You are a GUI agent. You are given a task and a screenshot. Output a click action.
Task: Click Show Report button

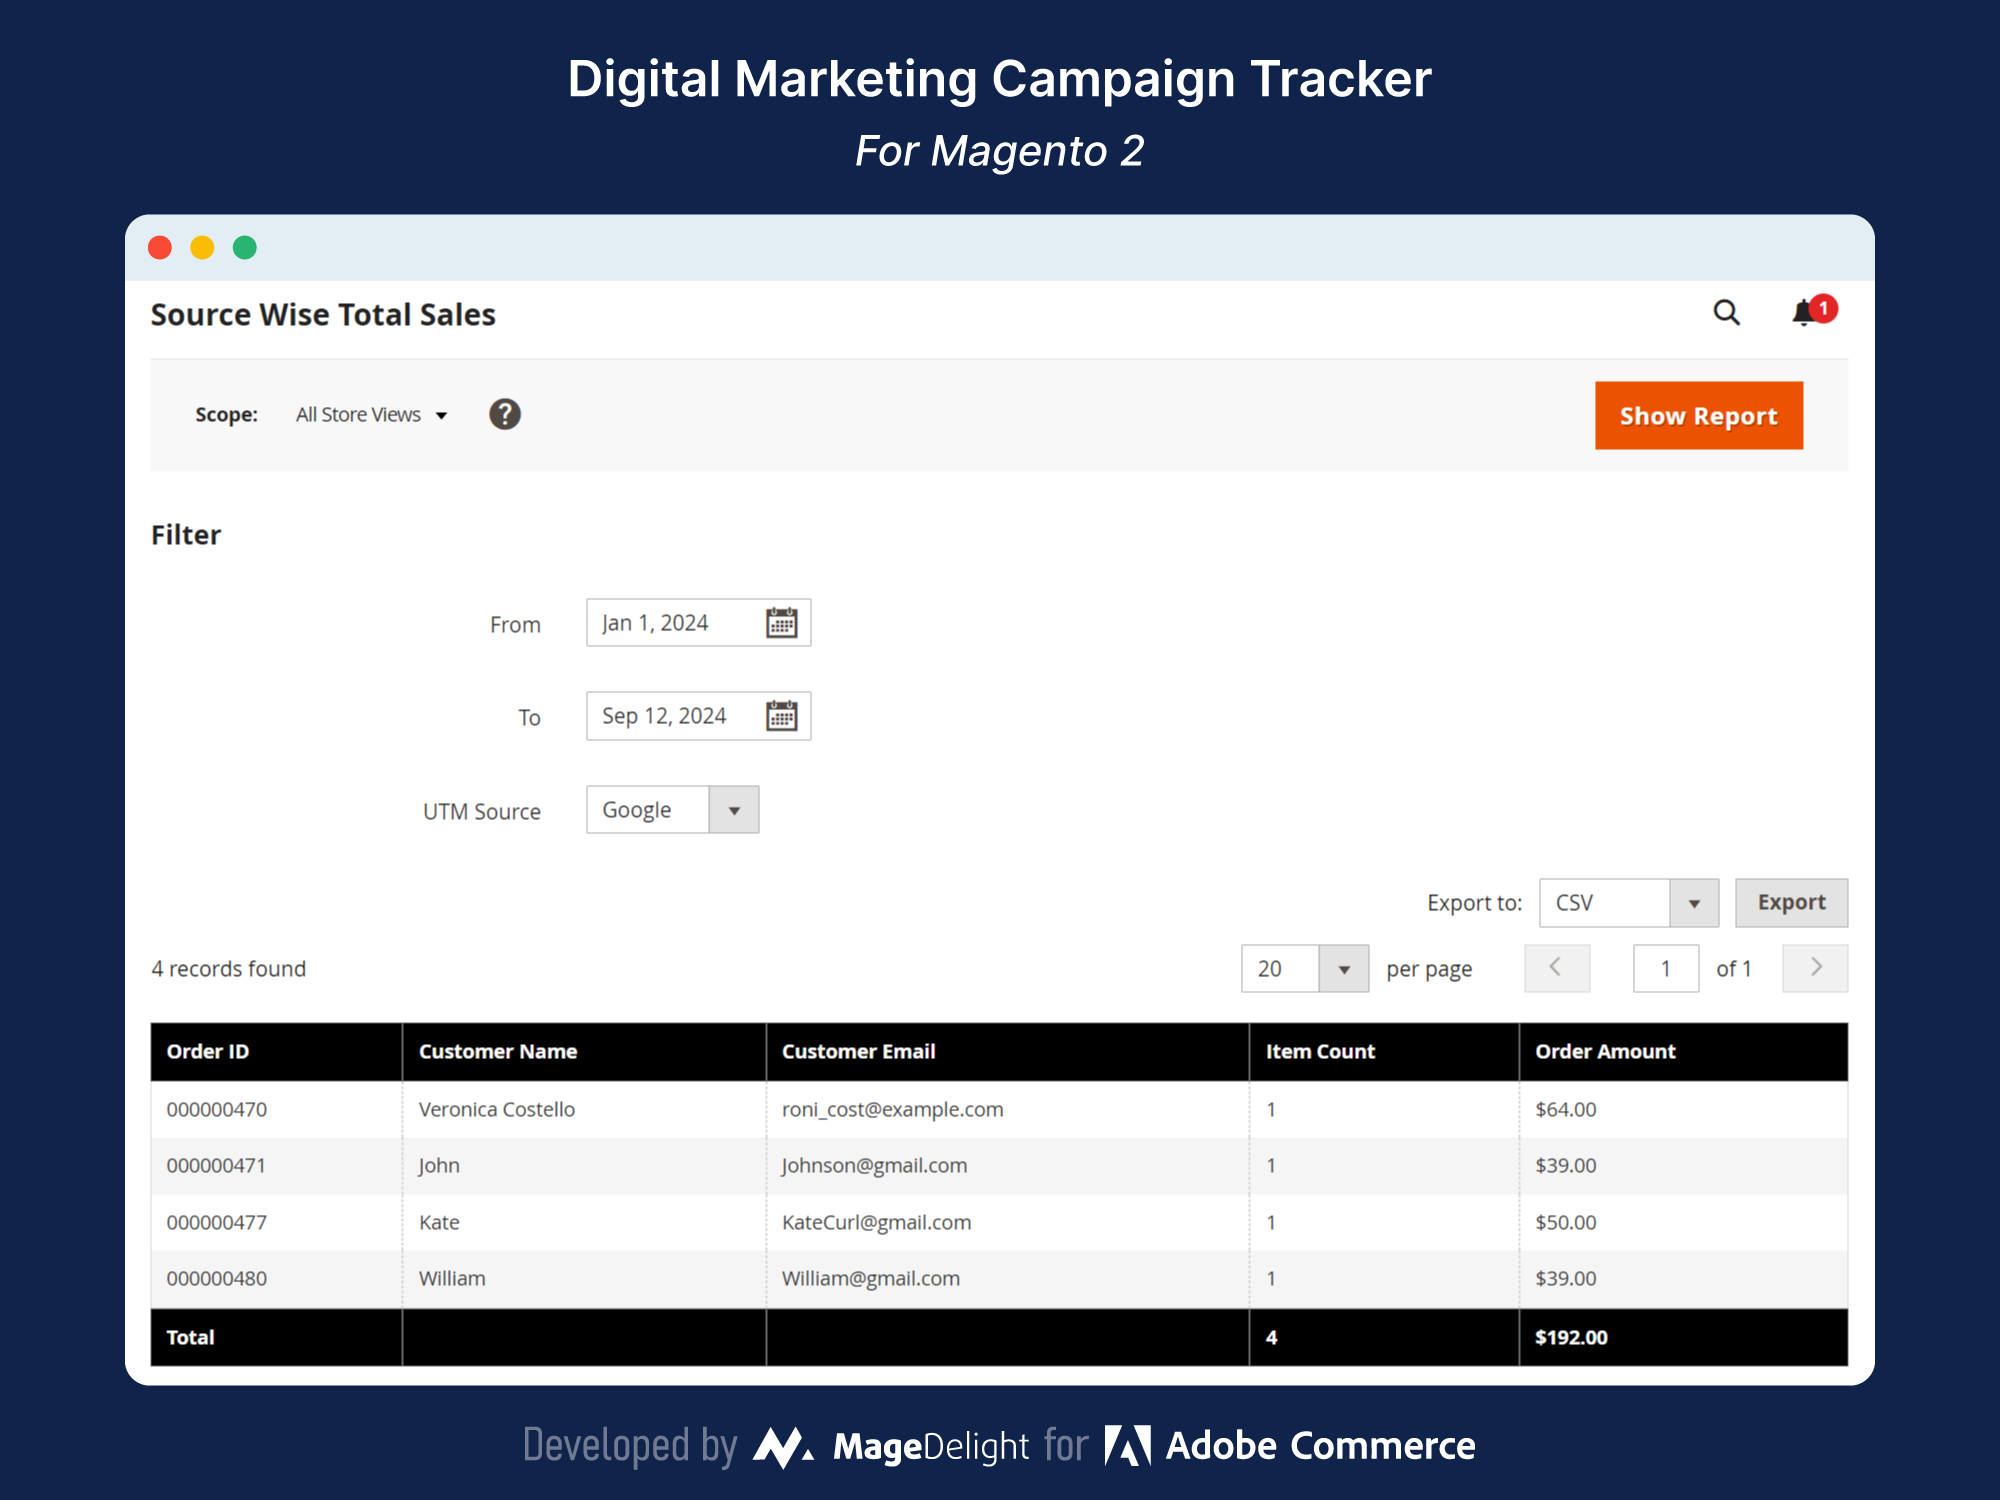pyautogui.click(x=1701, y=414)
